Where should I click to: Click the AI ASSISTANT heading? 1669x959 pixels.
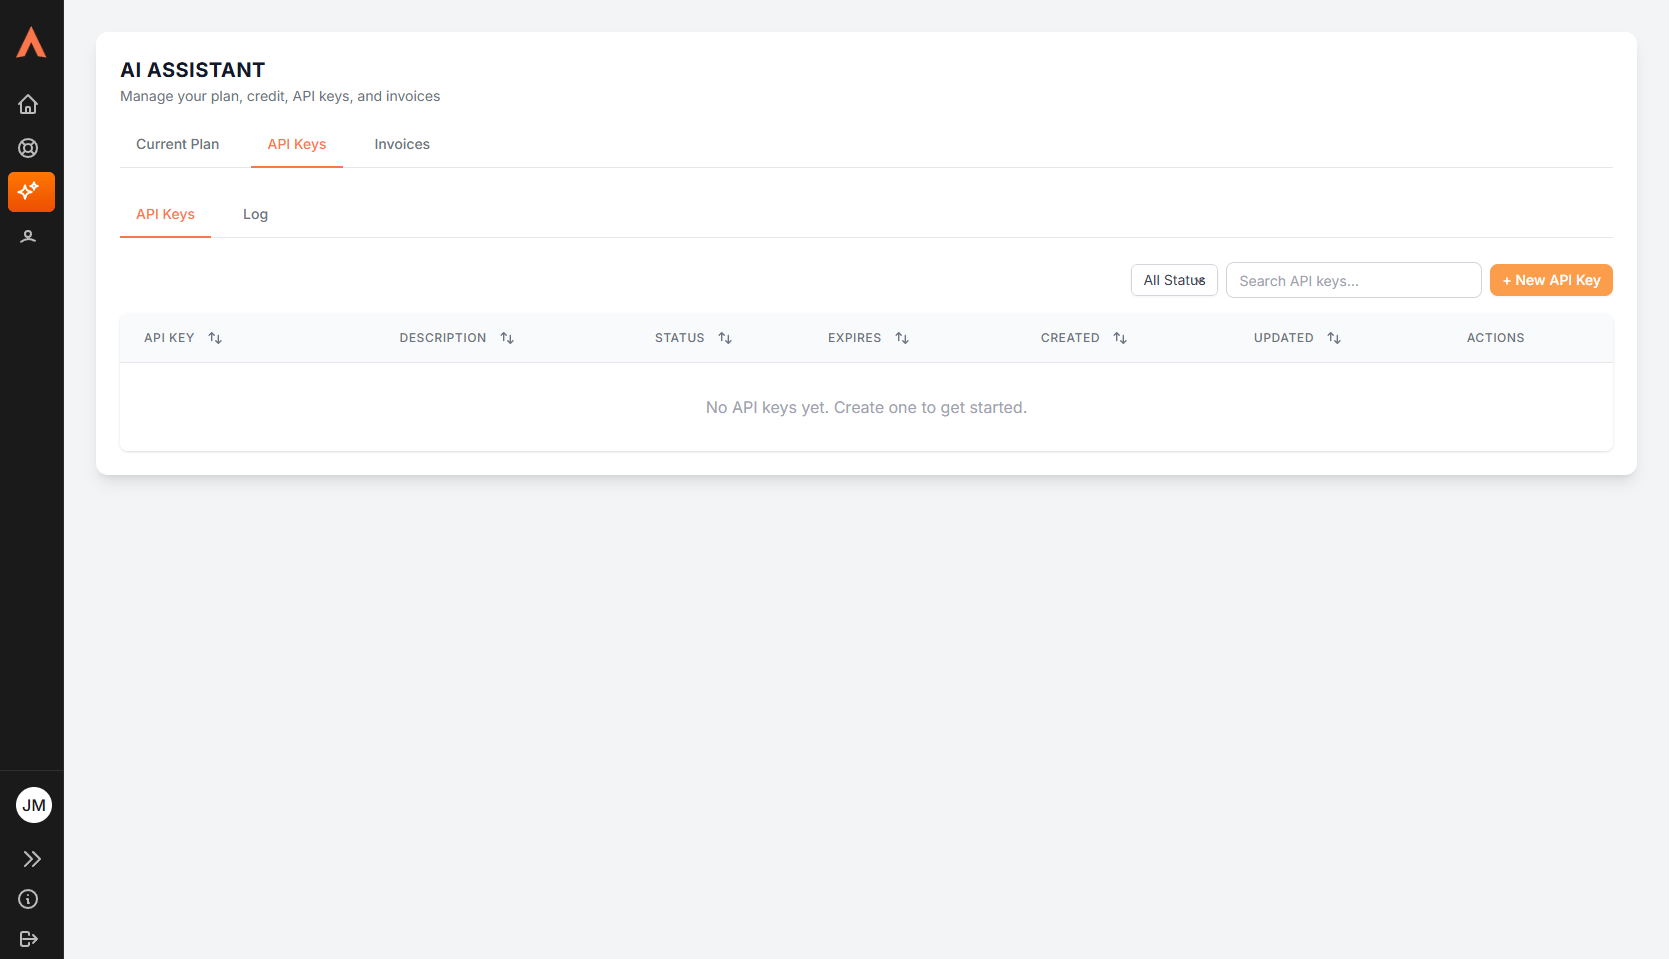(x=193, y=70)
